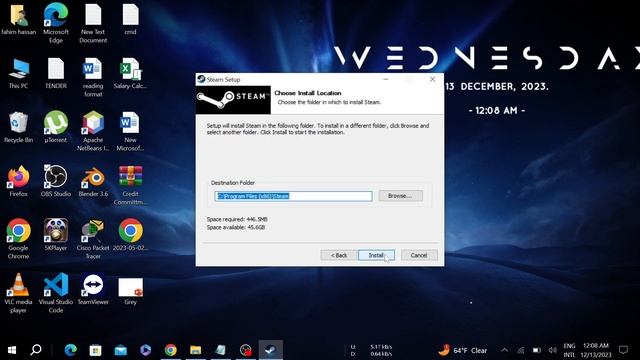Launch the Blender 3.6 shortcut

[93, 181]
